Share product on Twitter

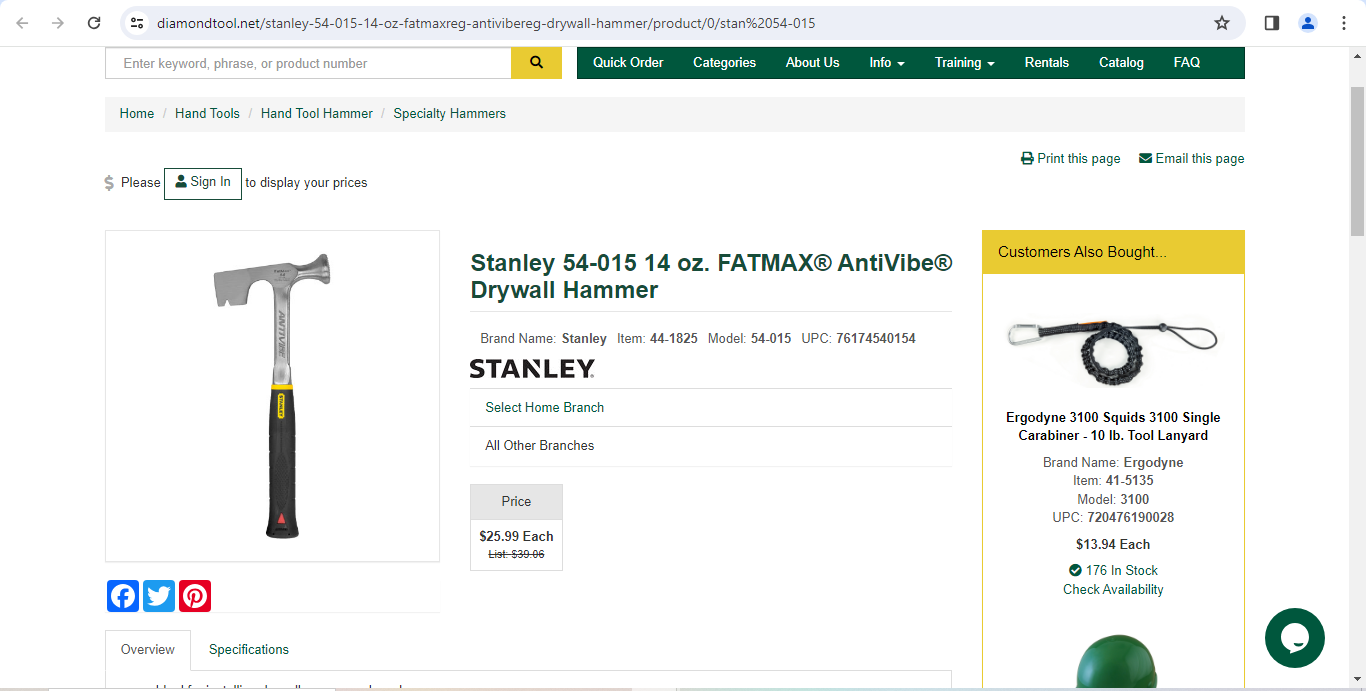pyautogui.click(x=159, y=596)
